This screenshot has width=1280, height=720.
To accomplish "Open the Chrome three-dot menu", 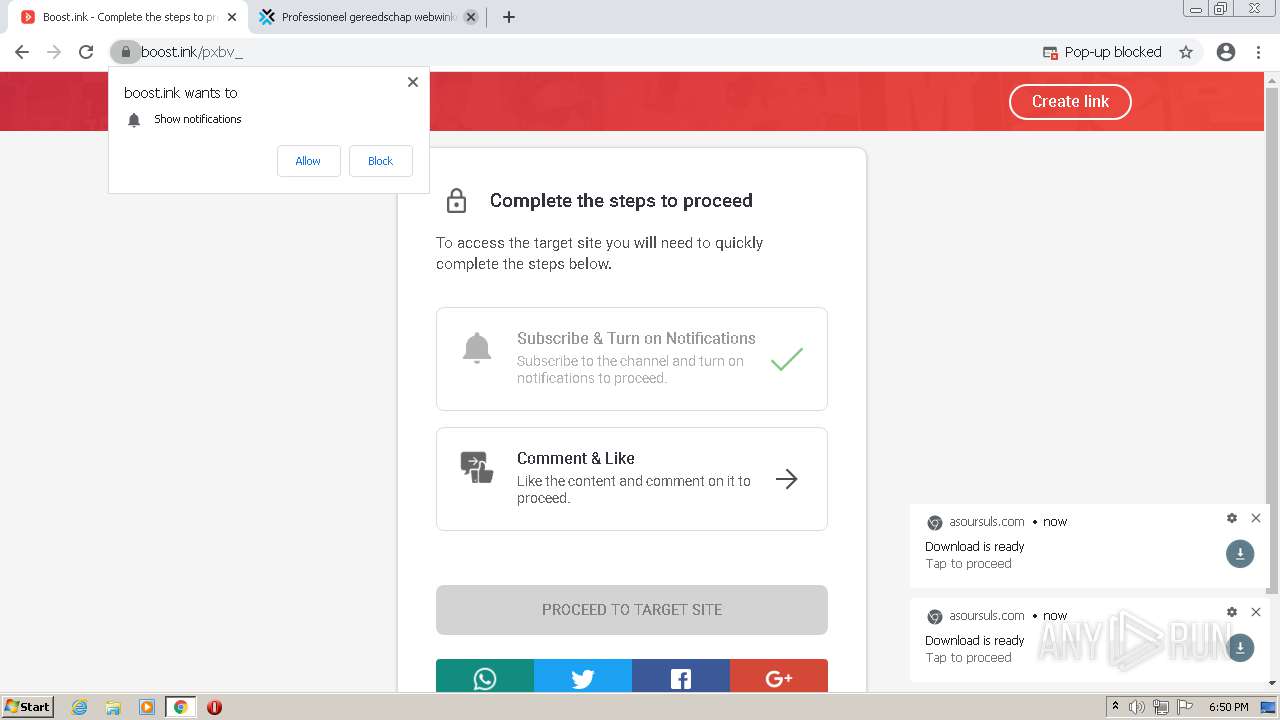I will point(1258,52).
